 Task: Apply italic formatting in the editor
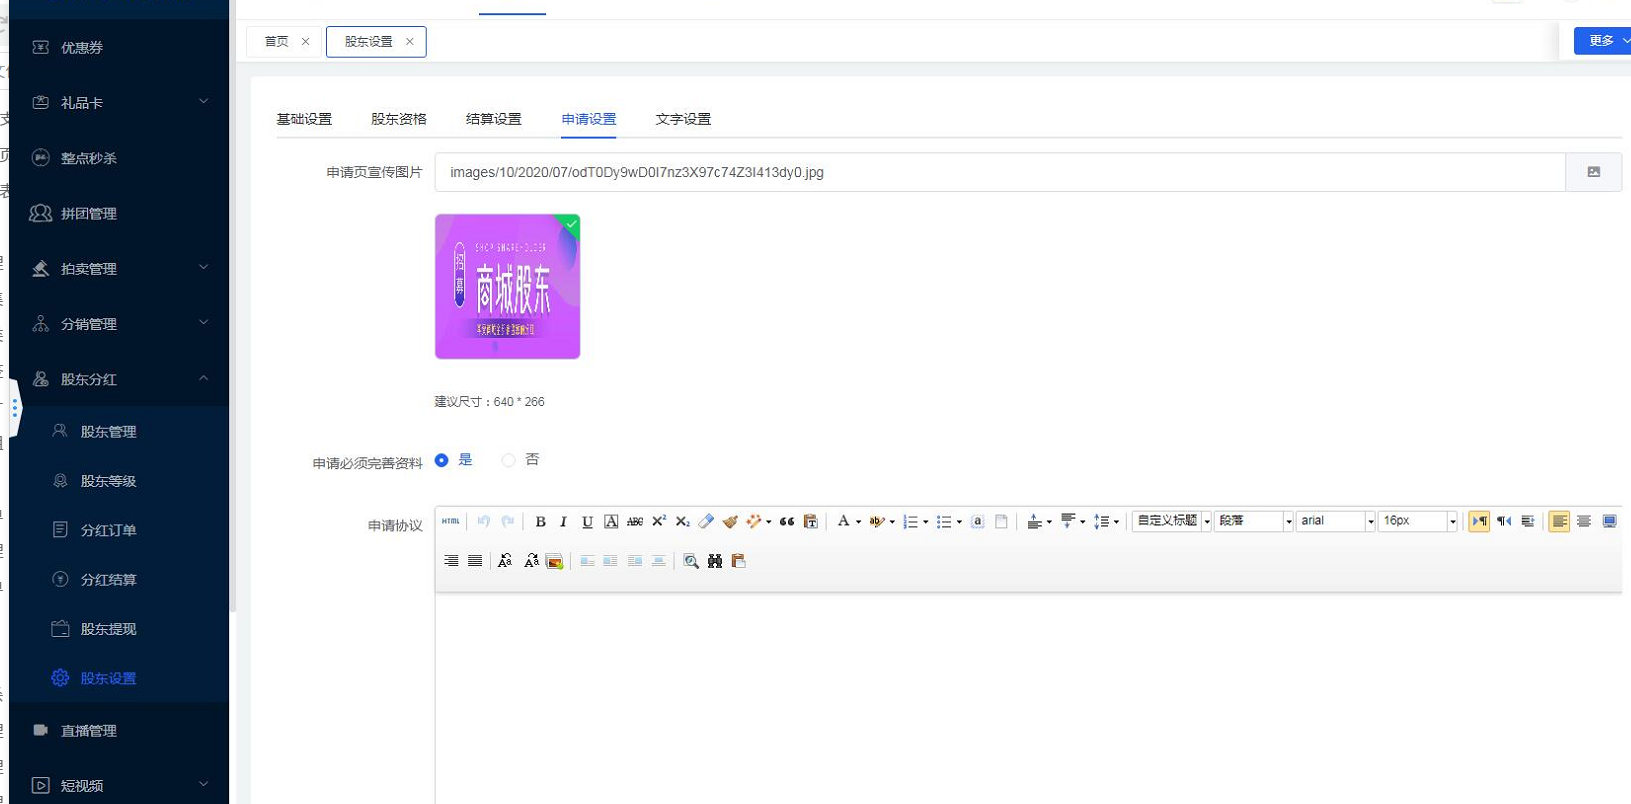tap(563, 521)
